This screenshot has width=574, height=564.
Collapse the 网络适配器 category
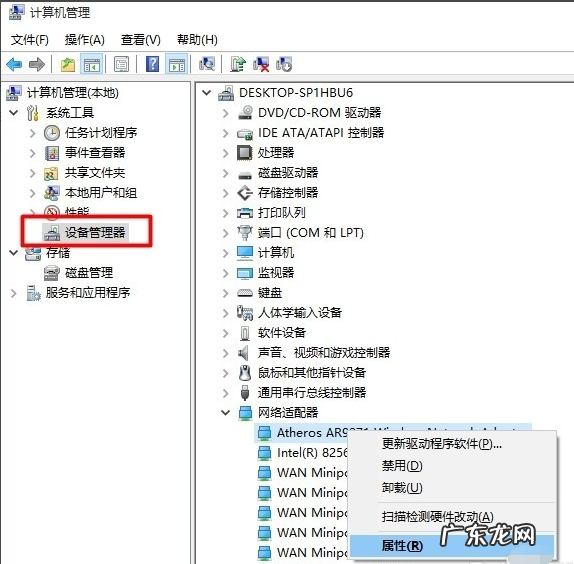pyautogui.click(x=226, y=413)
